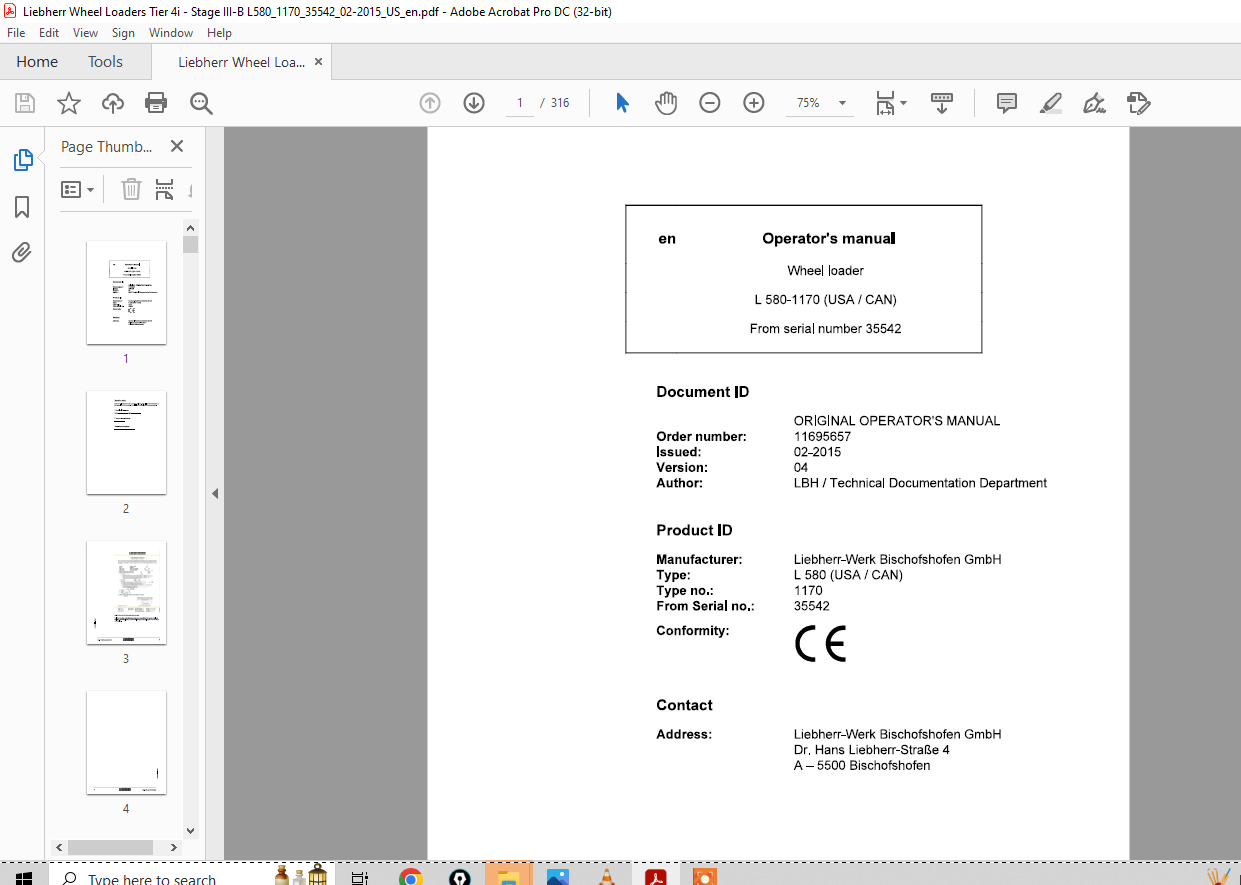Select the Highlight text pen tool
The image size is (1241, 885).
(x=1050, y=103)
